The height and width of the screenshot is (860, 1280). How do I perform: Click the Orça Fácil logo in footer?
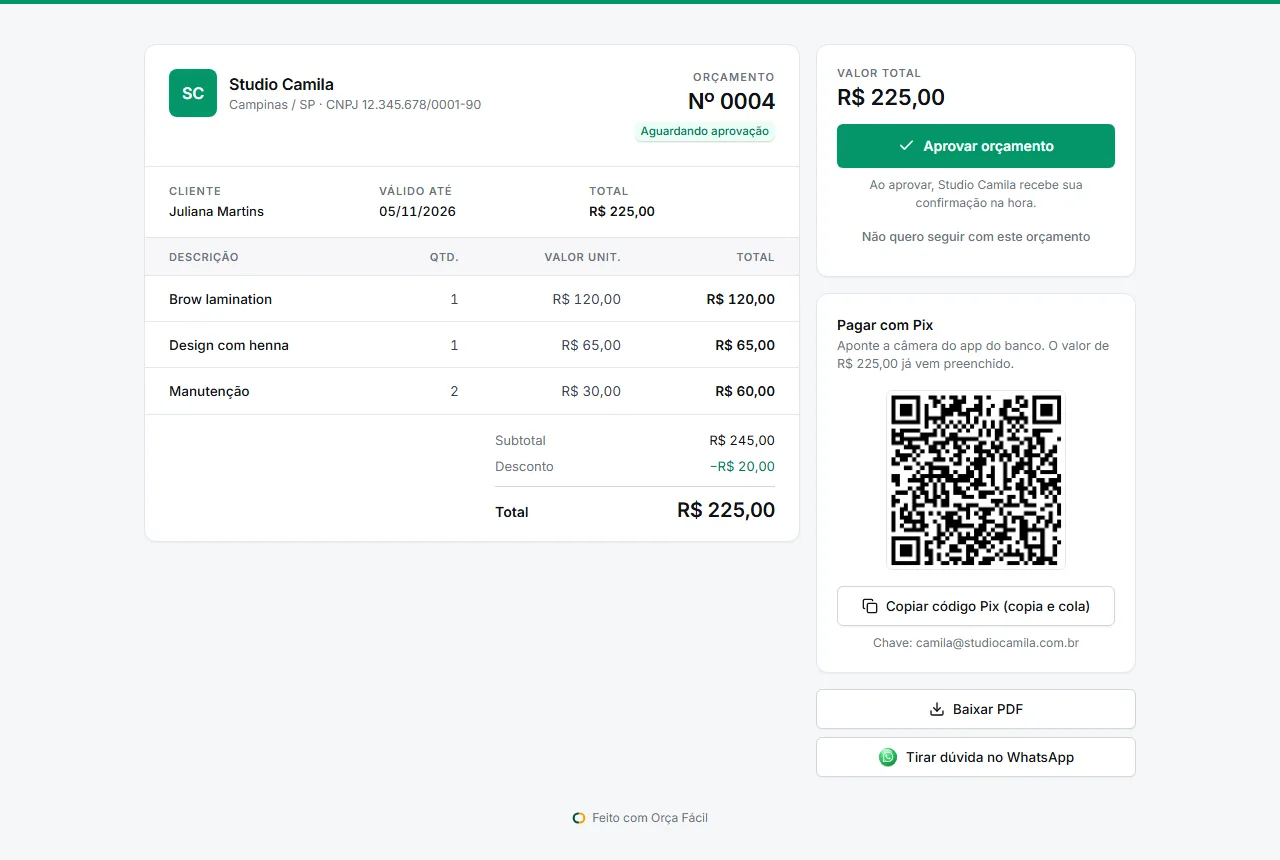click(578, 818)
